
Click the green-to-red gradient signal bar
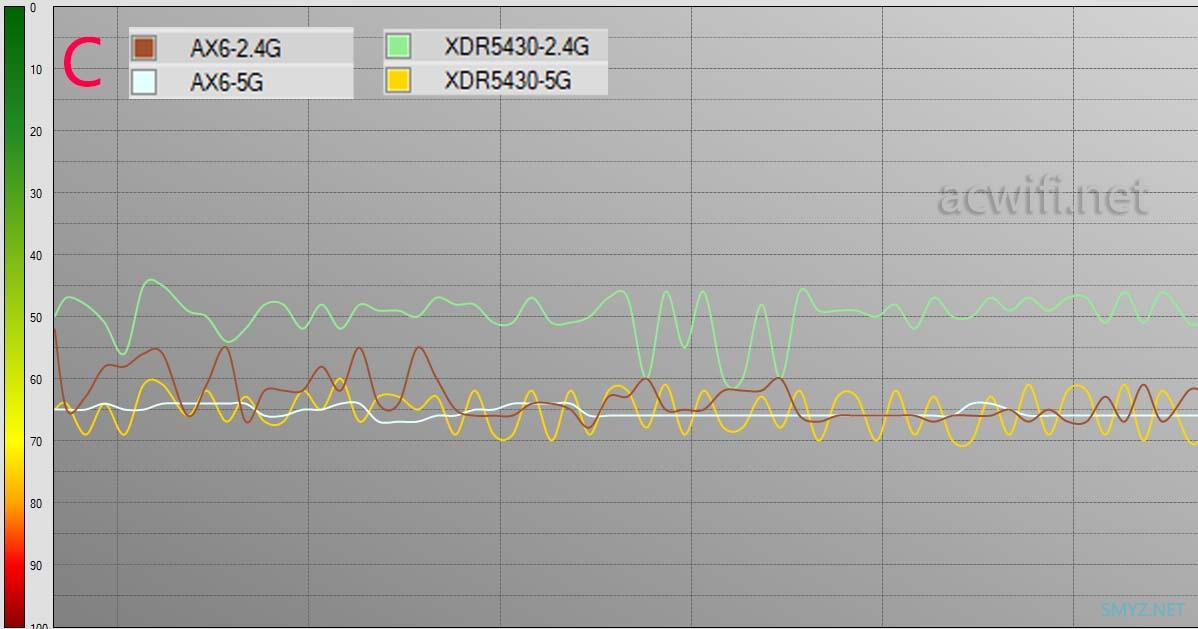(15, 317)
